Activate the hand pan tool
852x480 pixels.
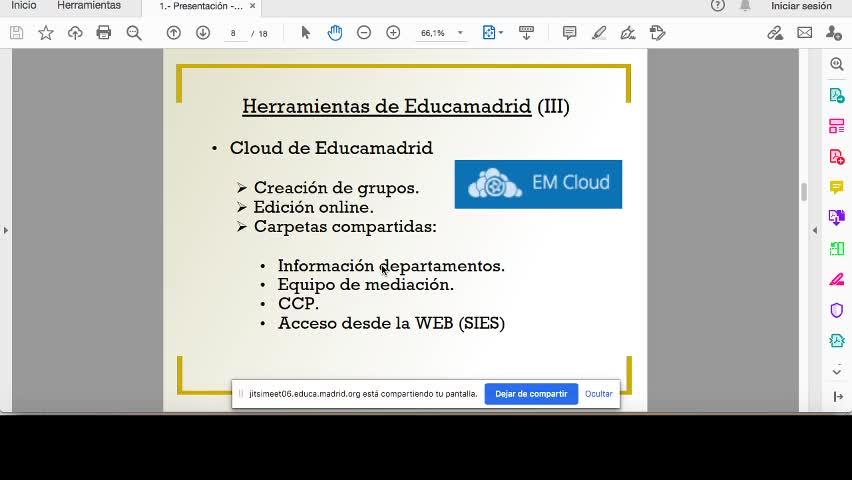(335, 33)
